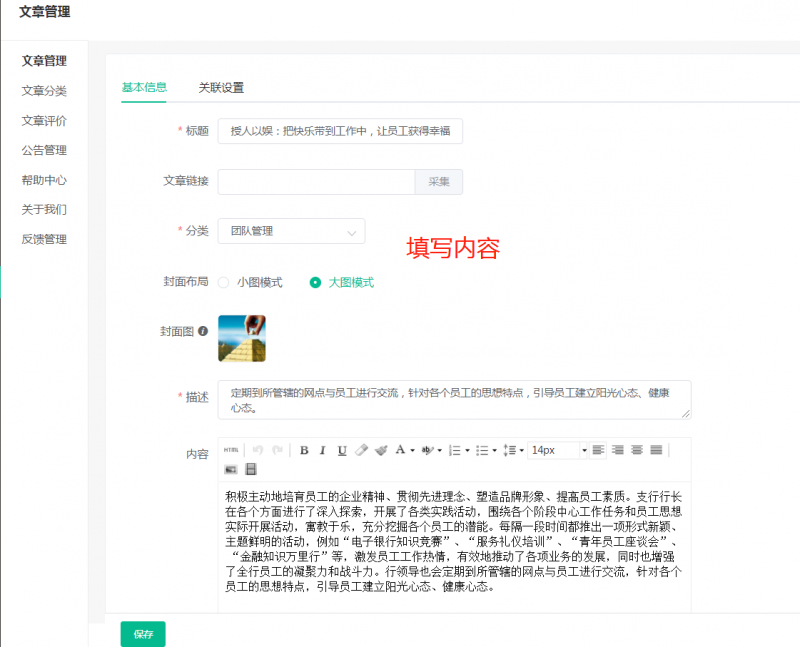Select the format painter brush icon
This screenshot has height=647, width=800.
click(381, 450)
